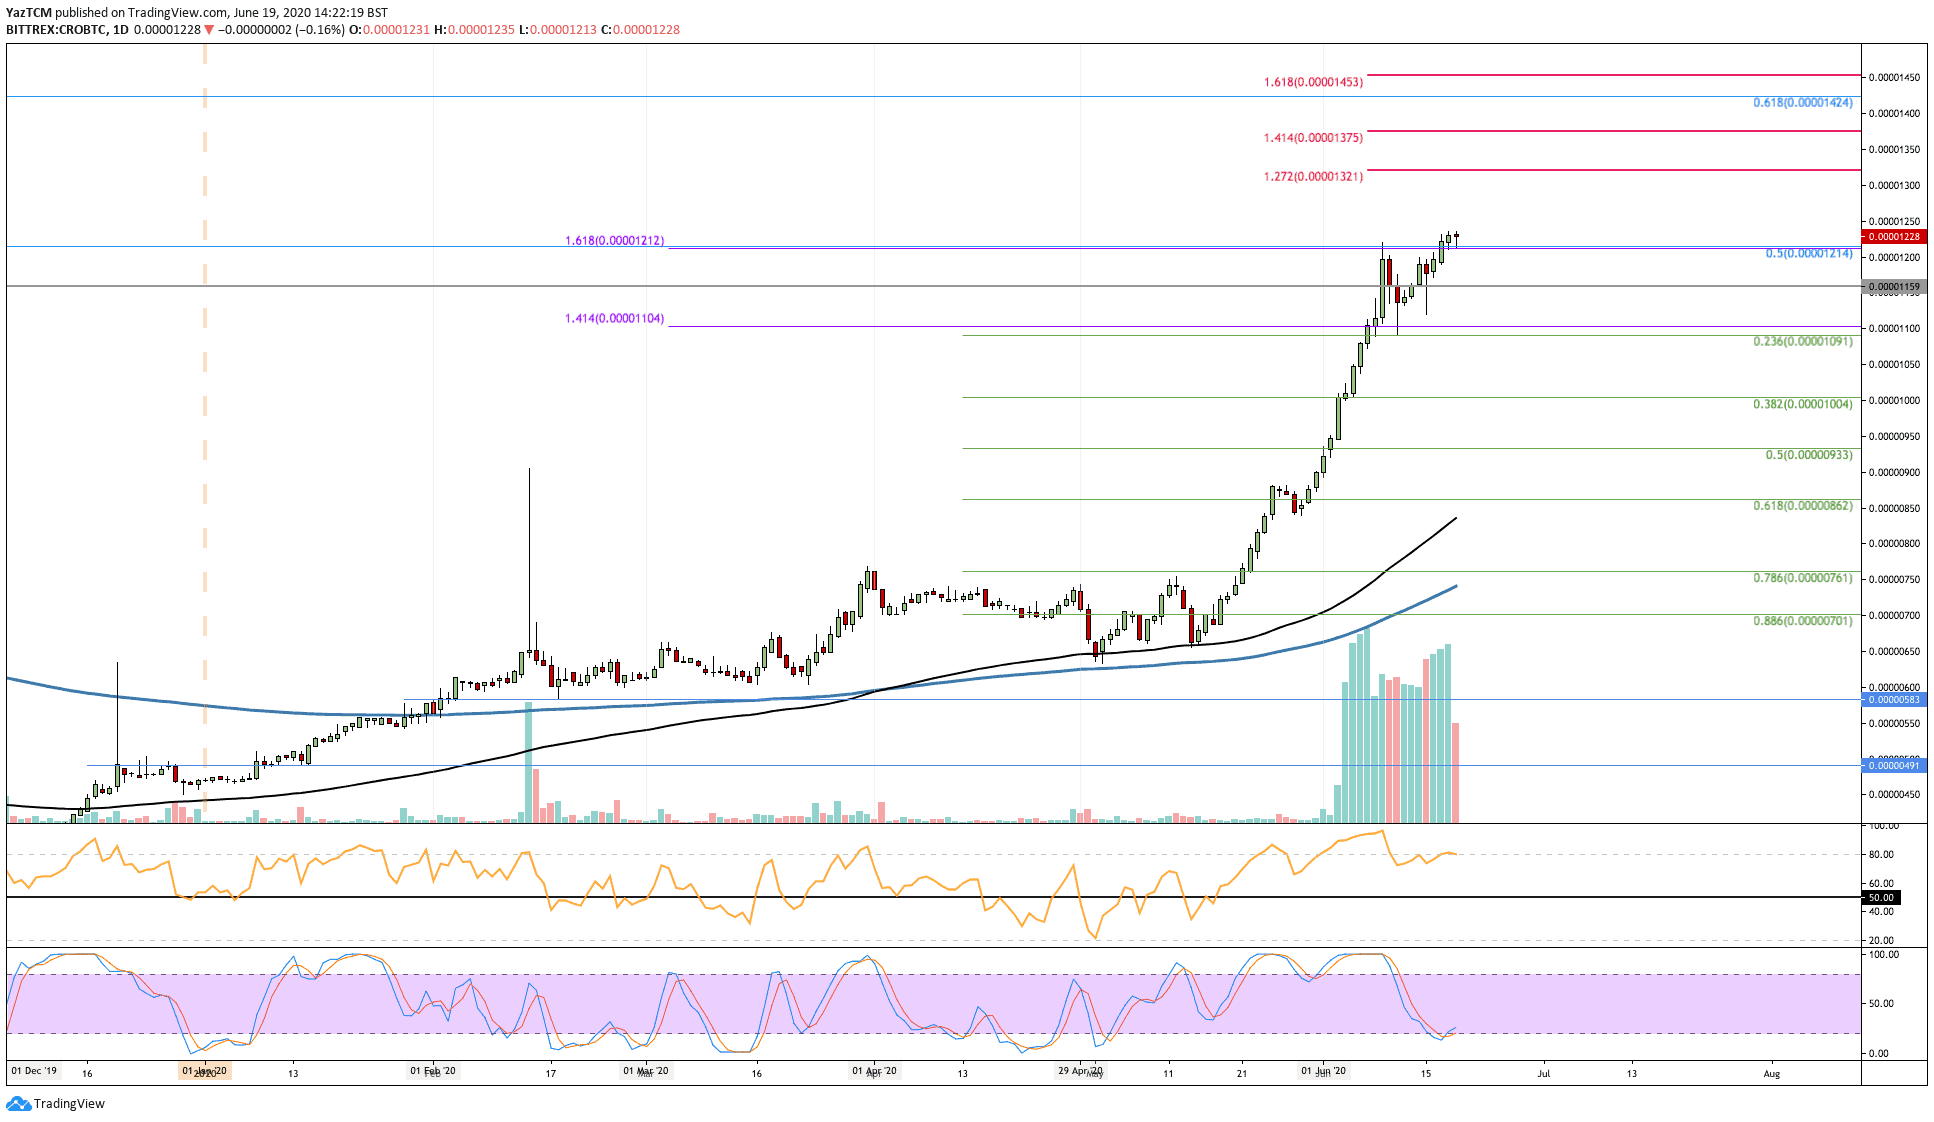The image size is (1934, 1122).
Task: Click the 01 Feb '20 date marker
Action: click(x=433, y=1071)
